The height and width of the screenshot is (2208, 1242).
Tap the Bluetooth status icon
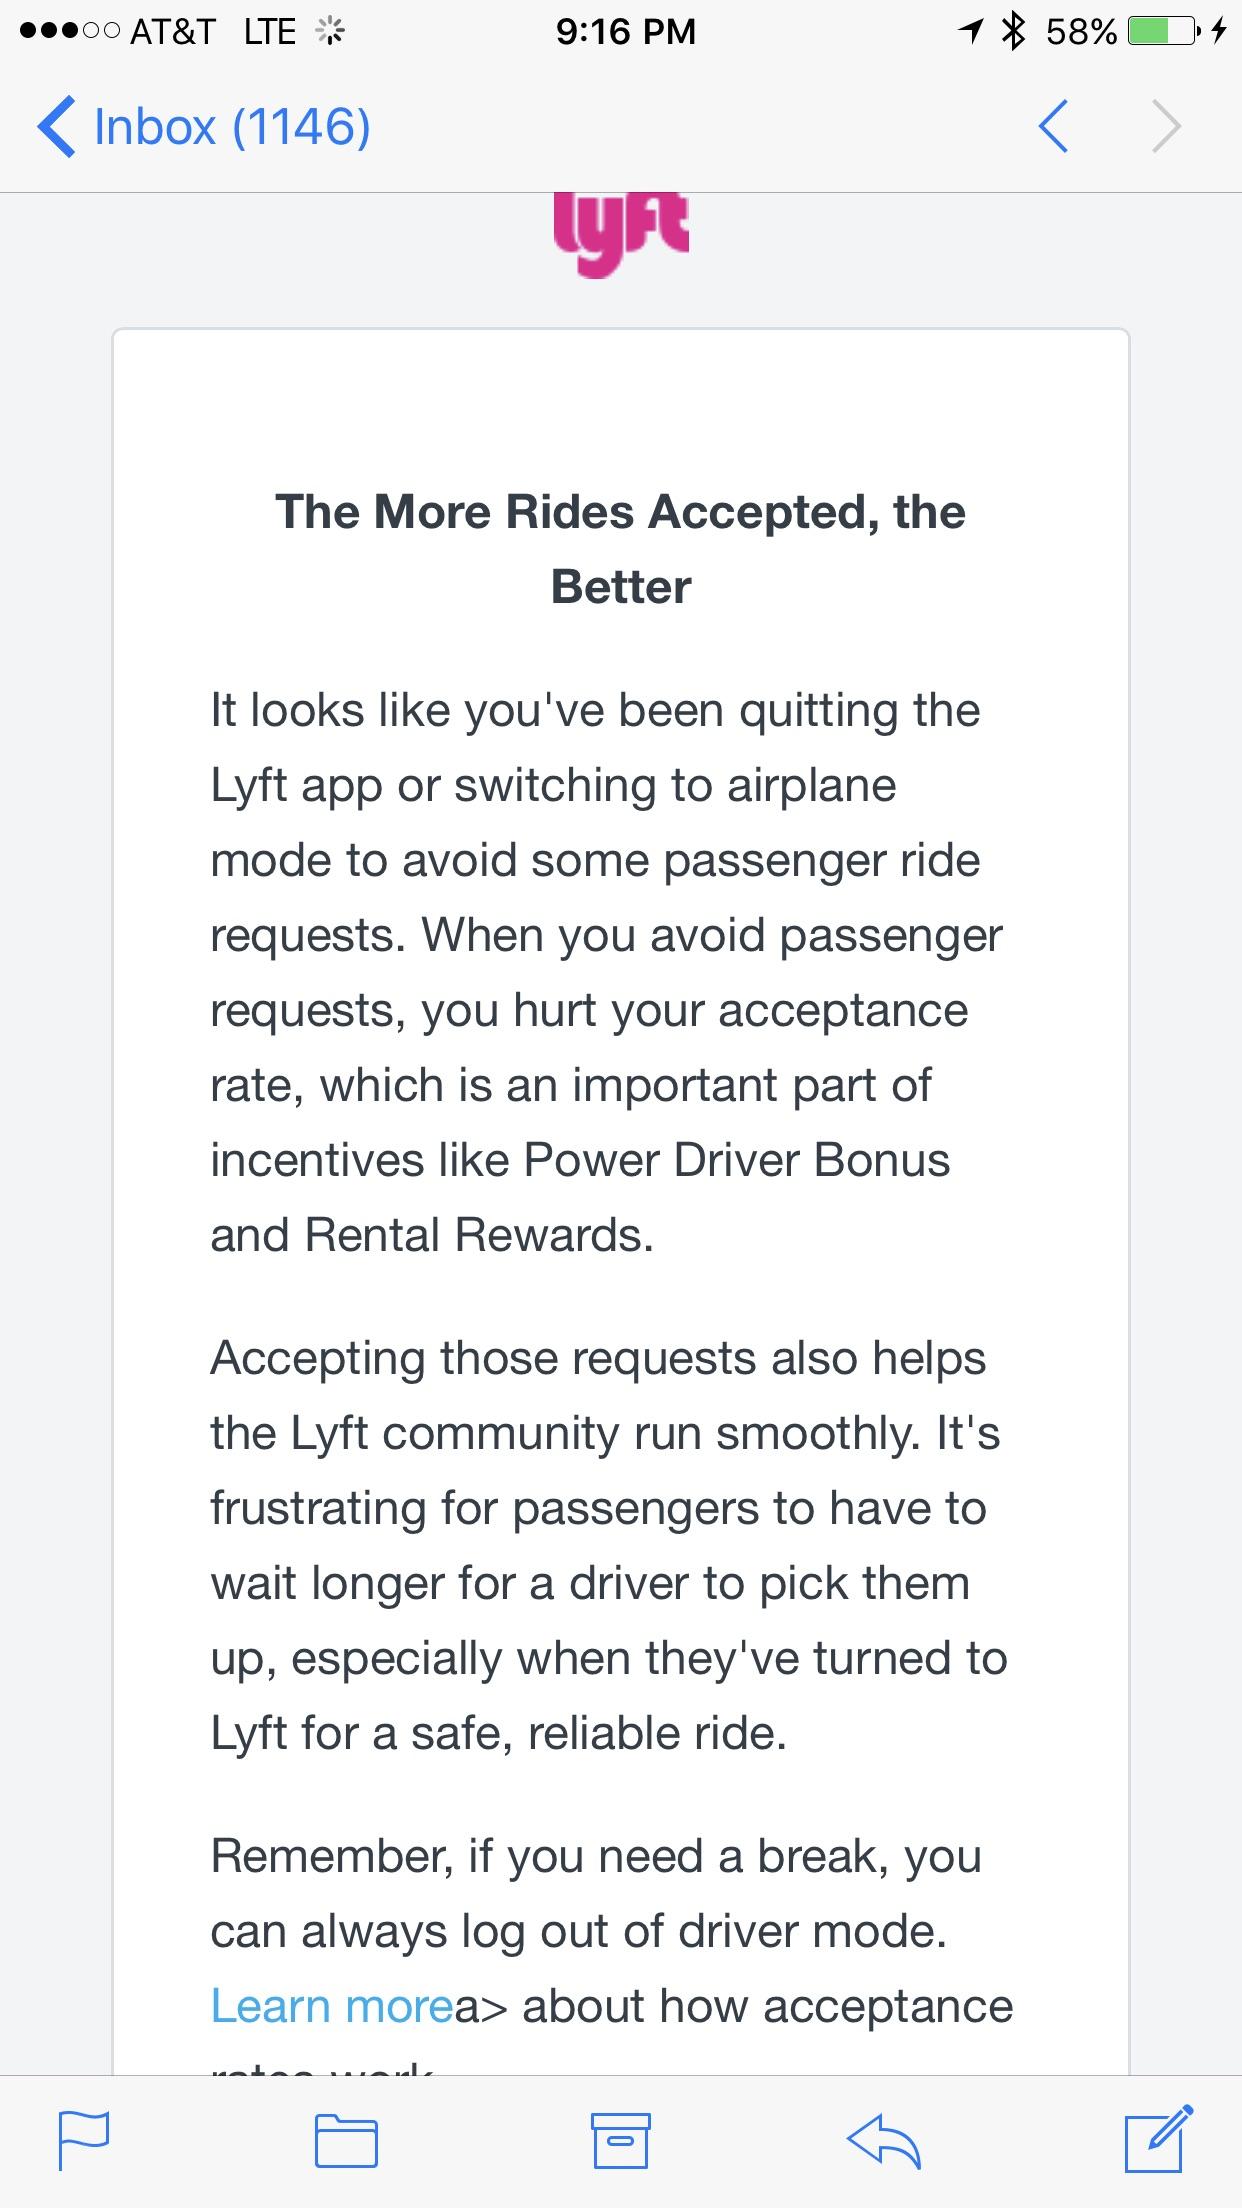click(1014, 31)
